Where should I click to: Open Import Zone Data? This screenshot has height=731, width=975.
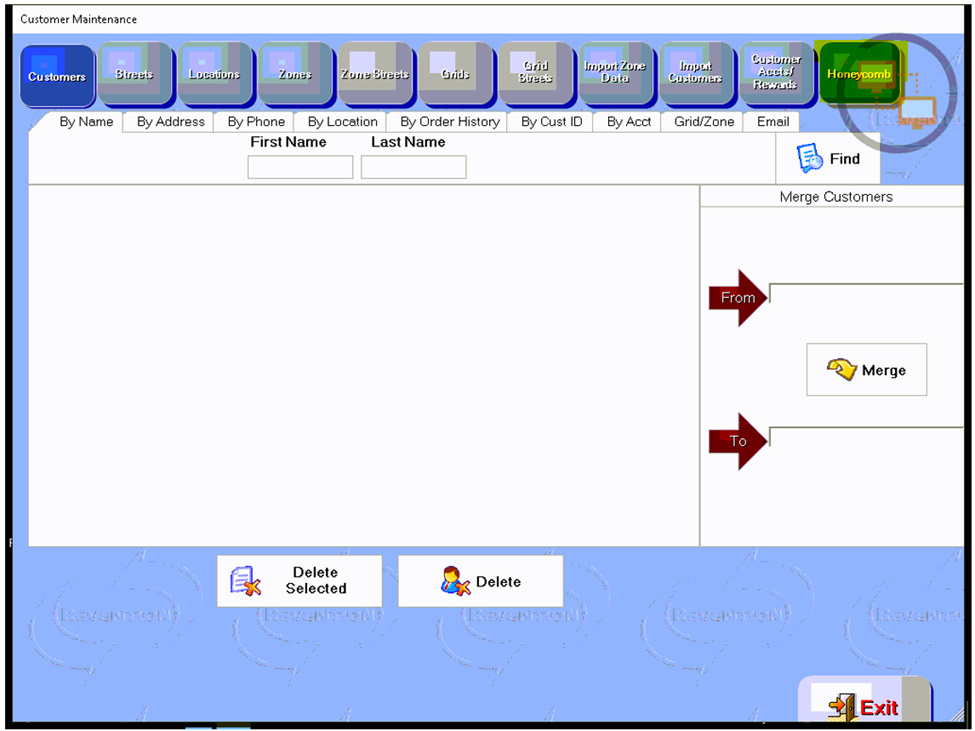(615, 73)
